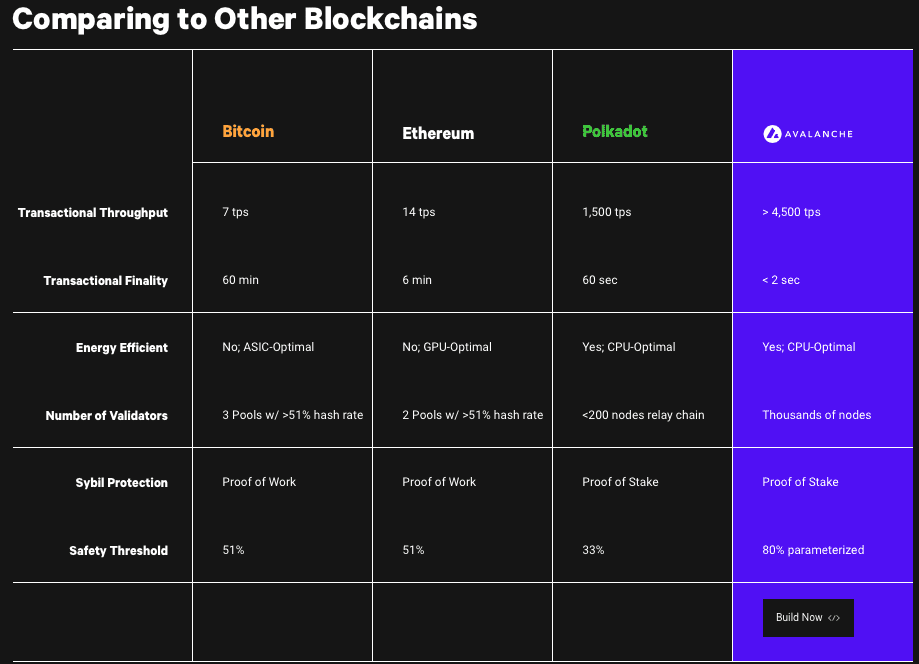Click the '<200 nodes relay chain' cell
919x664 pixels.
[x=643, y=415]
